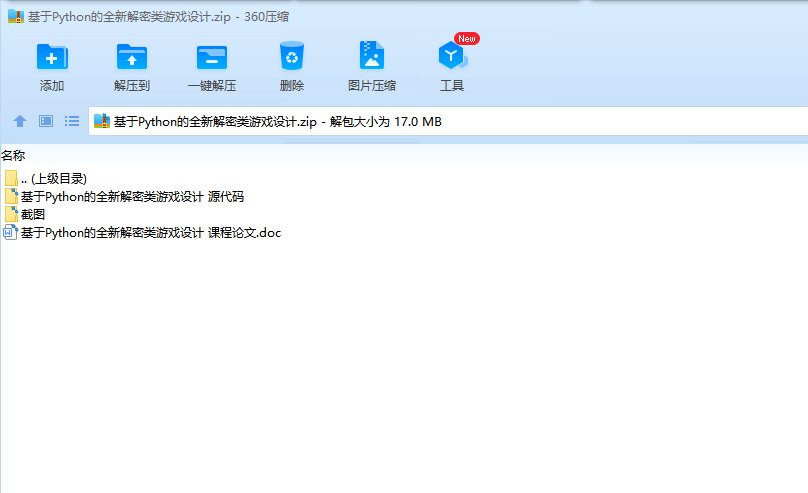
Task: Switch to list view icon
Action: [72, 121]
